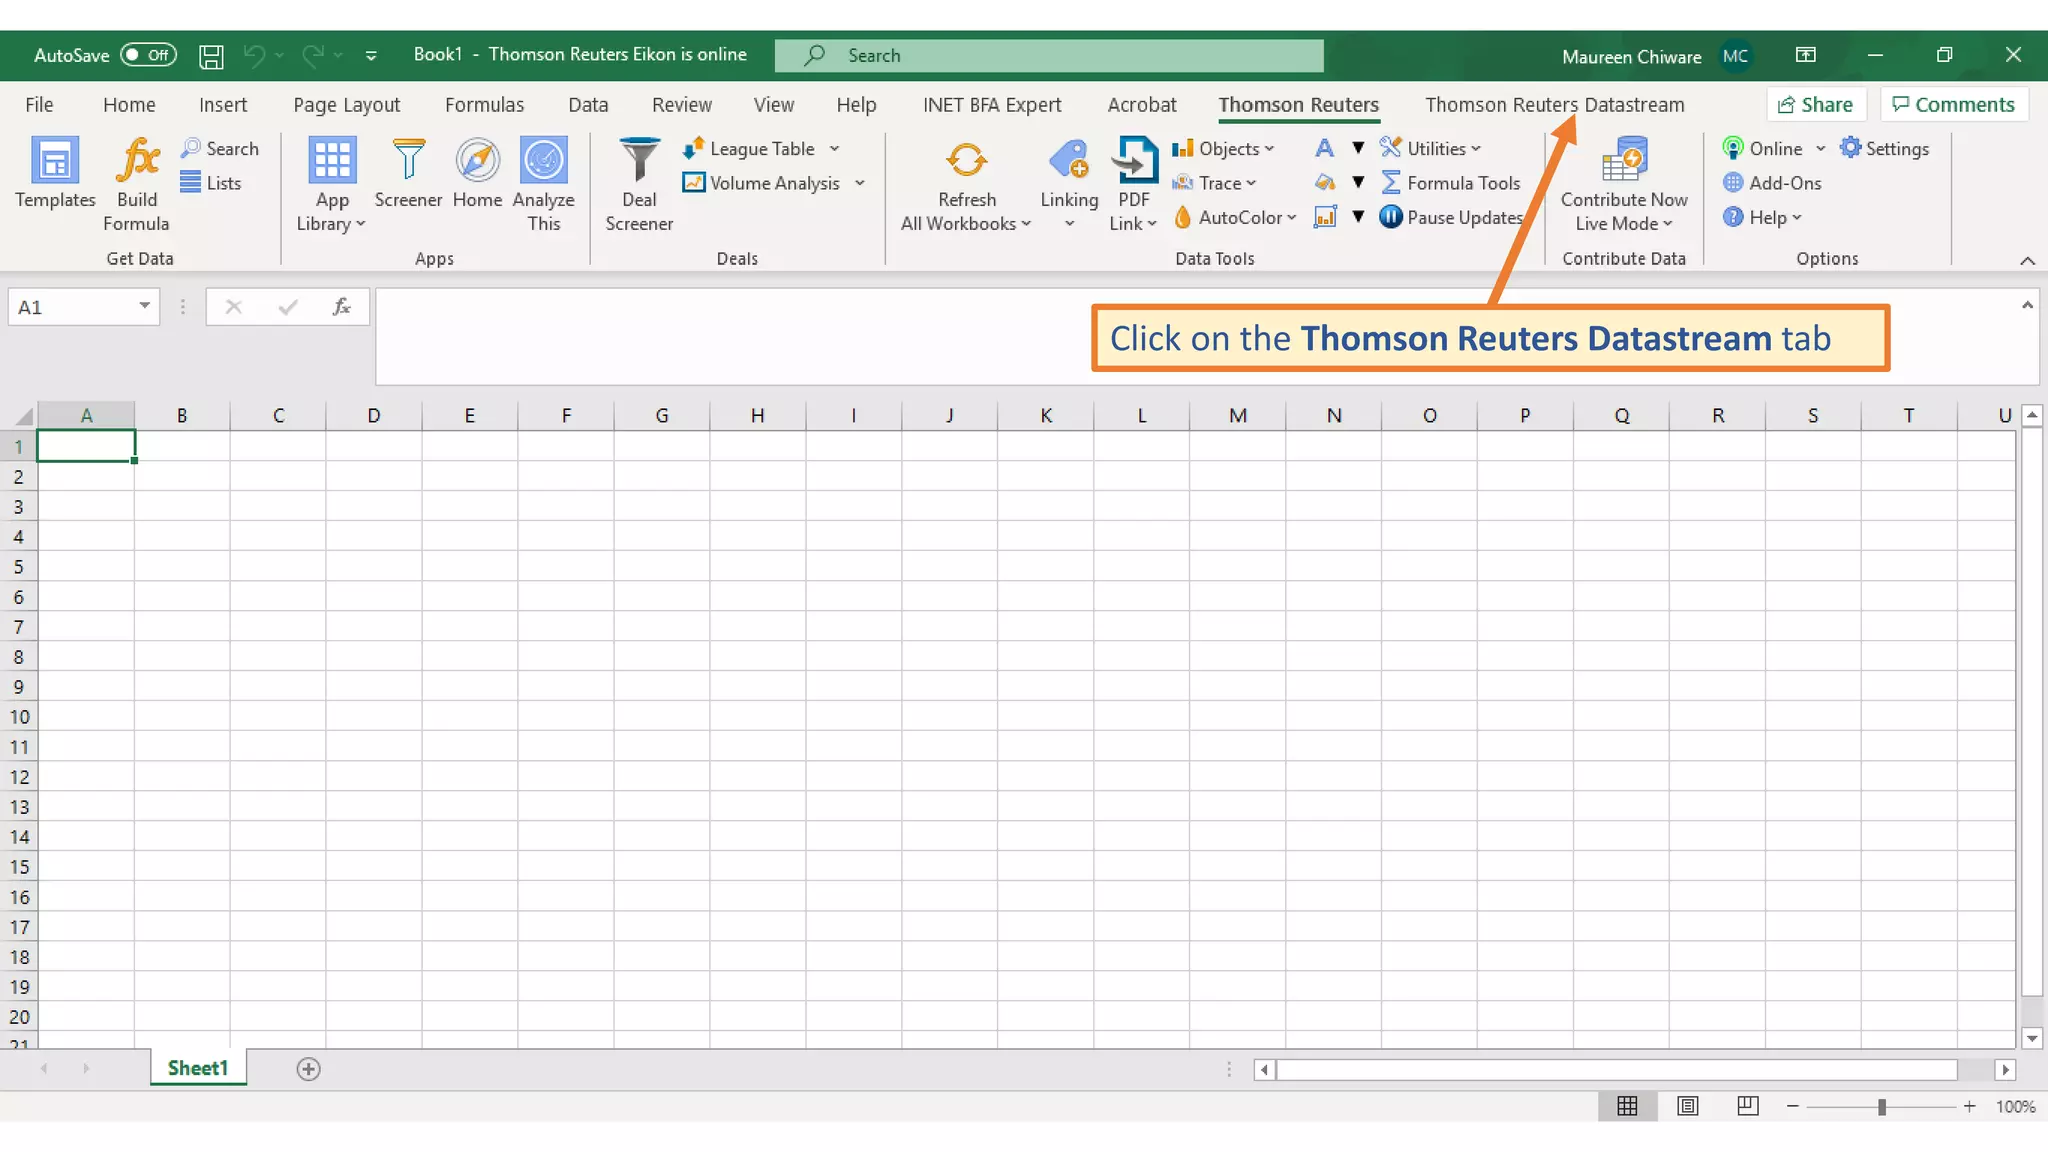Click the horizontal scrollbar right arrow
The height and width of the screenshot is (1152, 2048).
(x=2005, y=1070)
